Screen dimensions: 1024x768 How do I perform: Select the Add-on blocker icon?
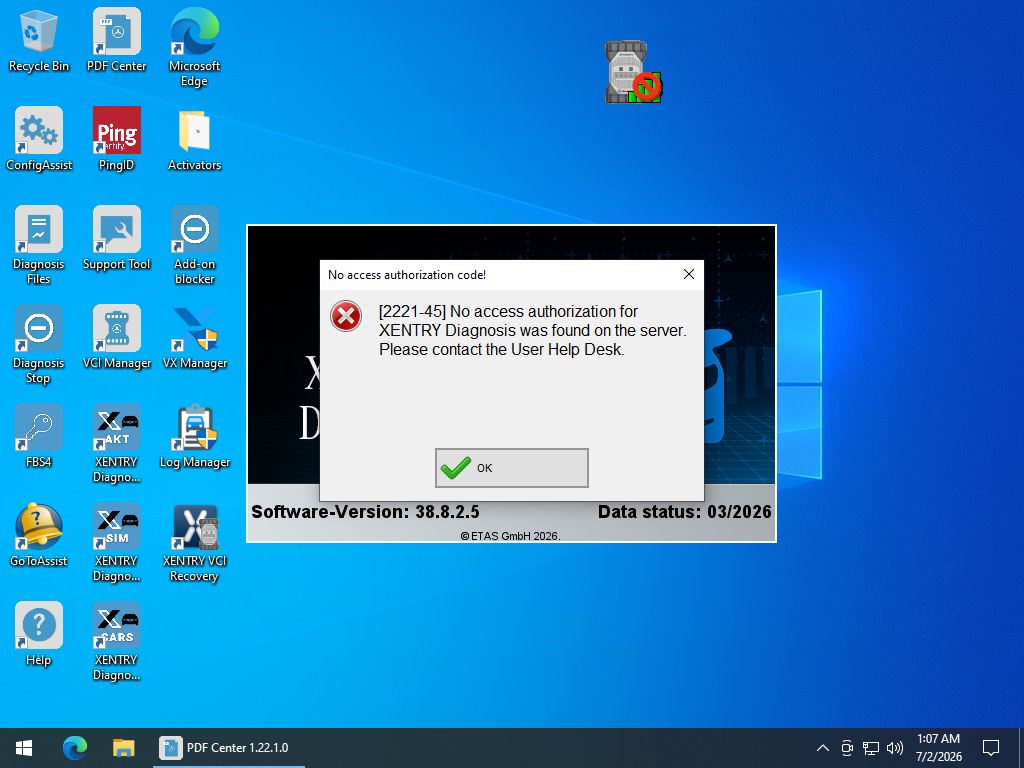click(x=194, y=246)
